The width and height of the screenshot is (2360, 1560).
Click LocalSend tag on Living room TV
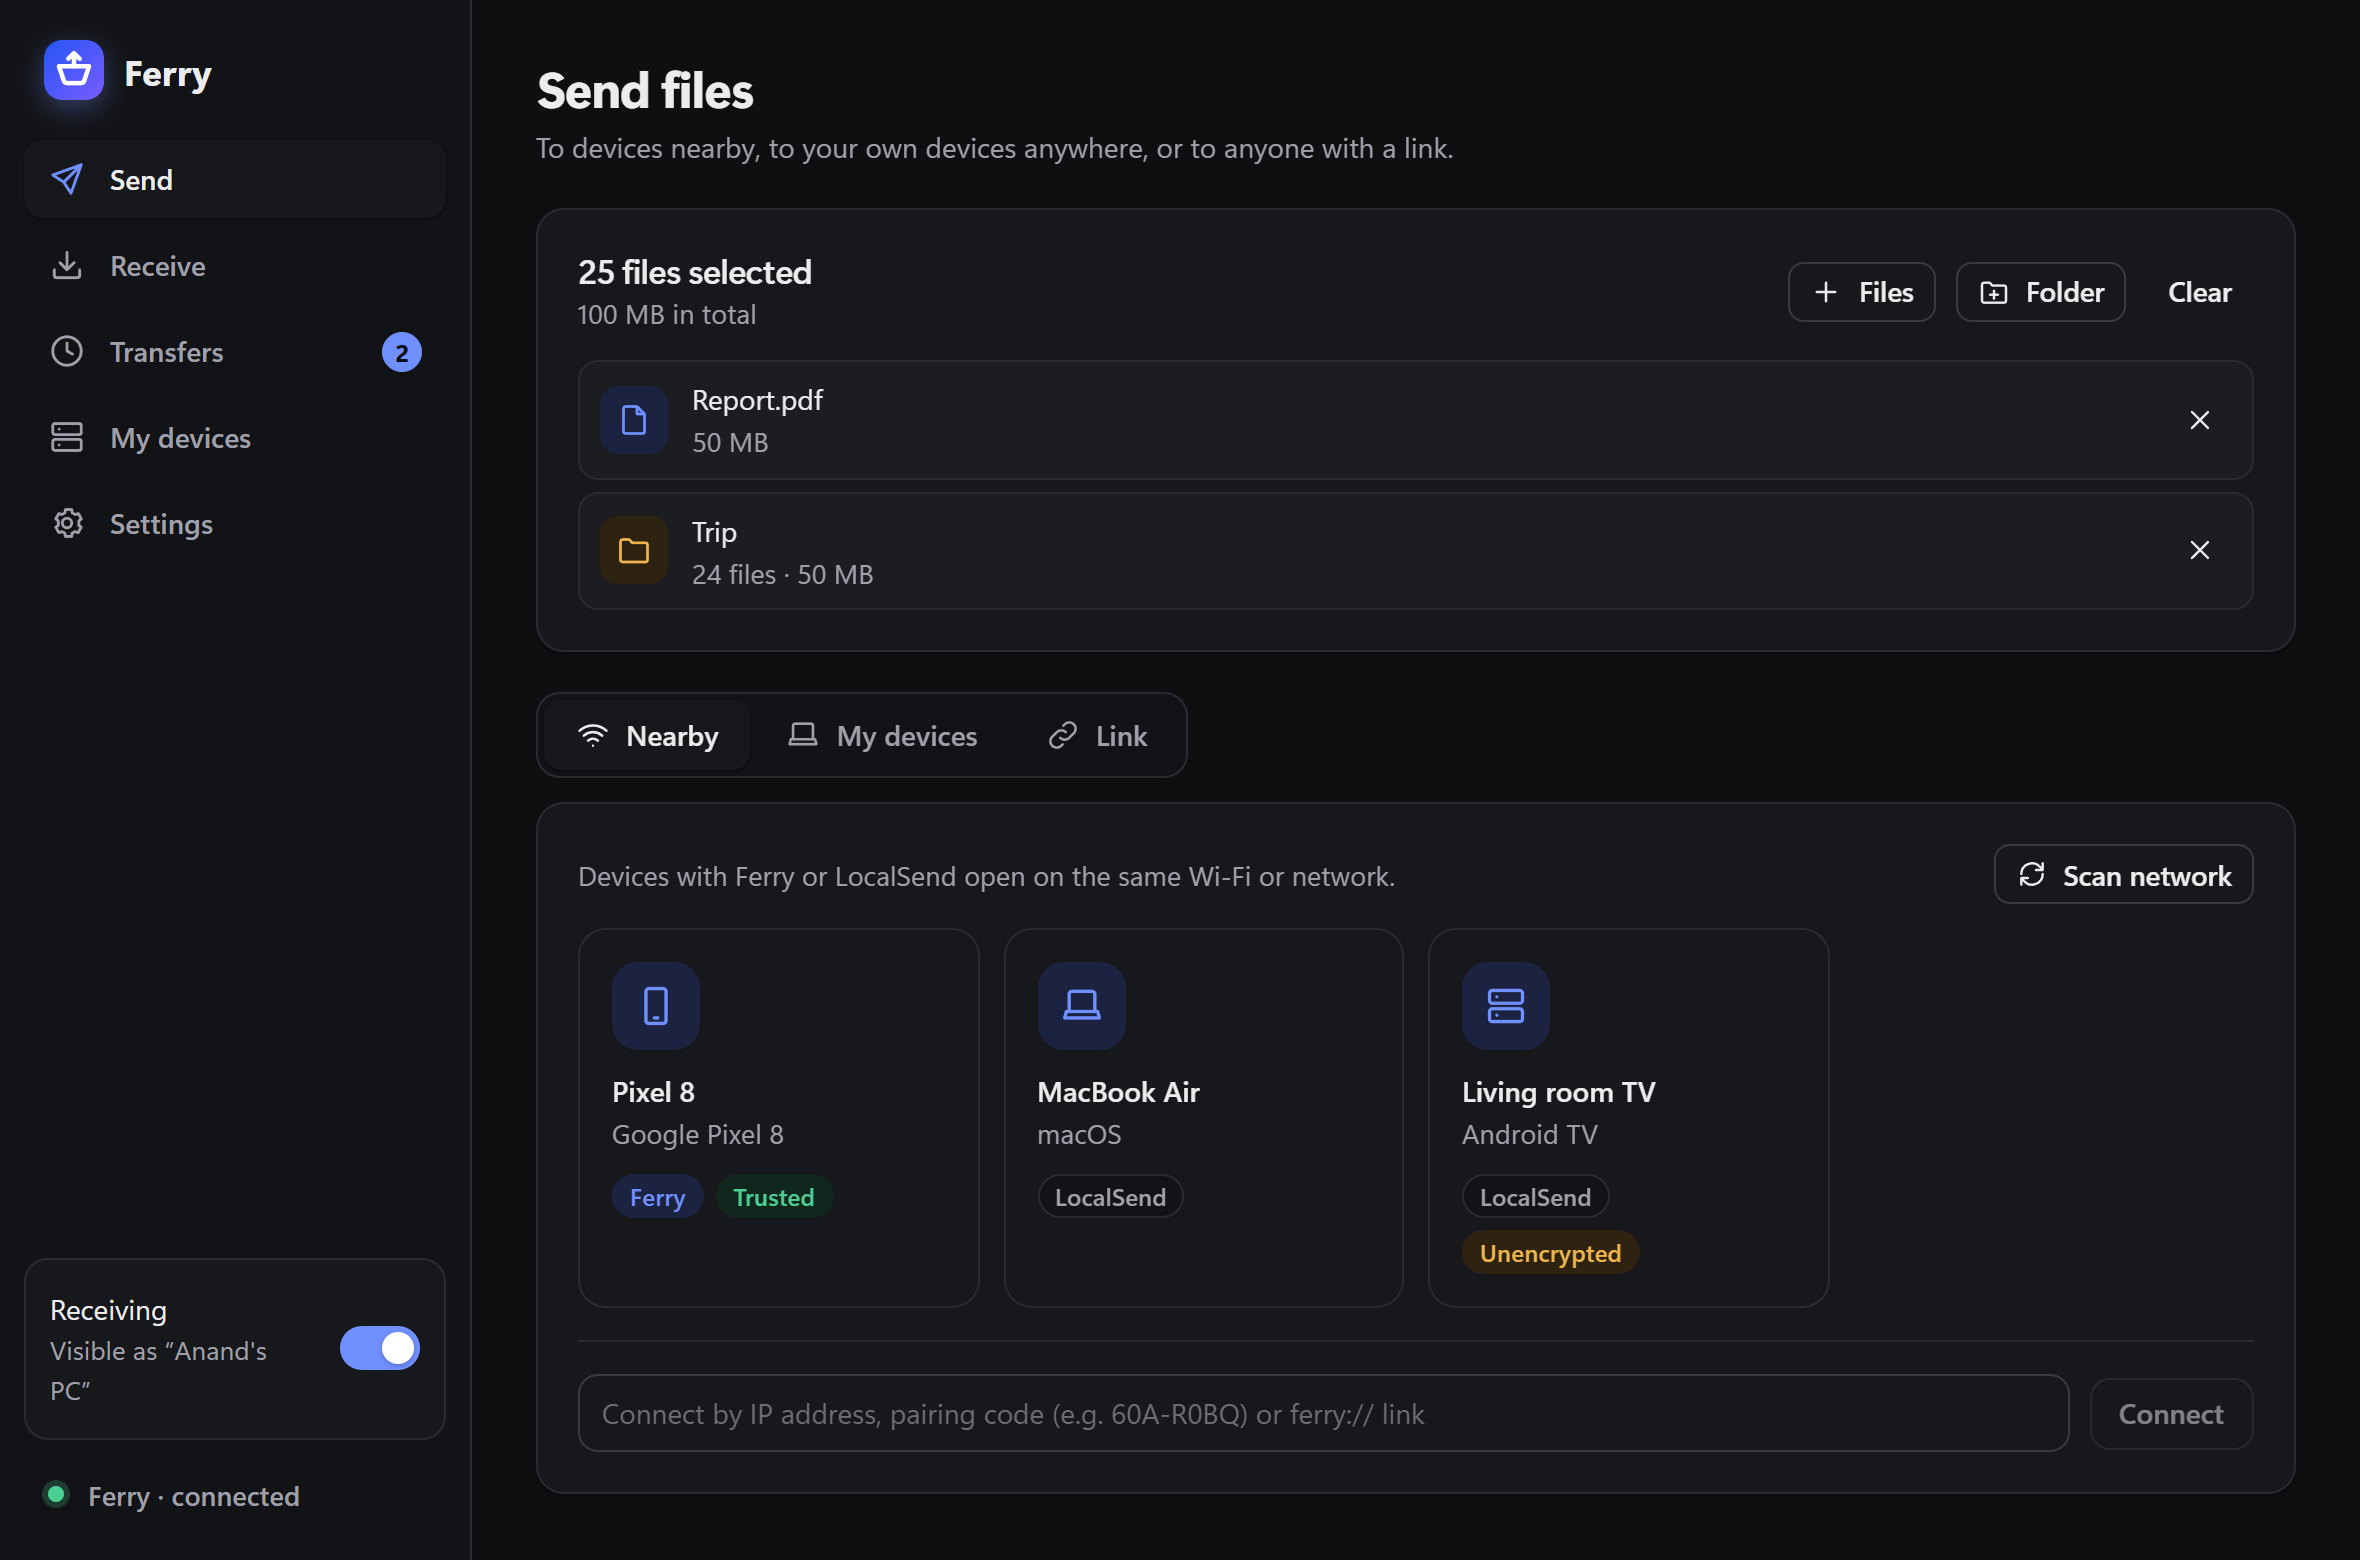pyautogui.click(x=1535, y=1197)
